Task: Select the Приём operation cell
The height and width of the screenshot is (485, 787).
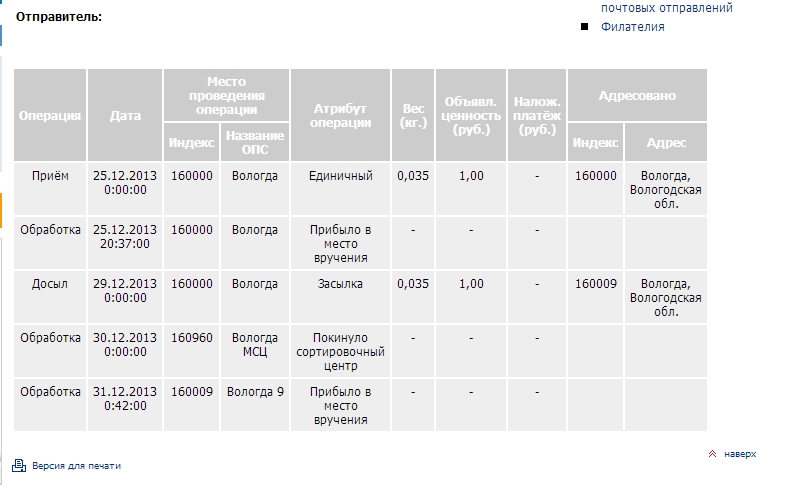Action: pyautogui.click(x=50, y=176)
